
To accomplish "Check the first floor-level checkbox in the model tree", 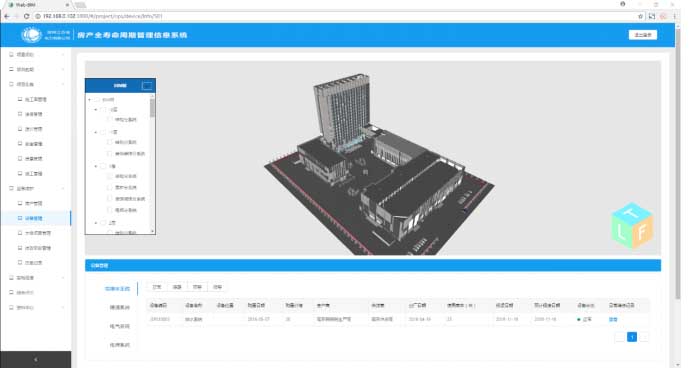I will click(103, 109).
